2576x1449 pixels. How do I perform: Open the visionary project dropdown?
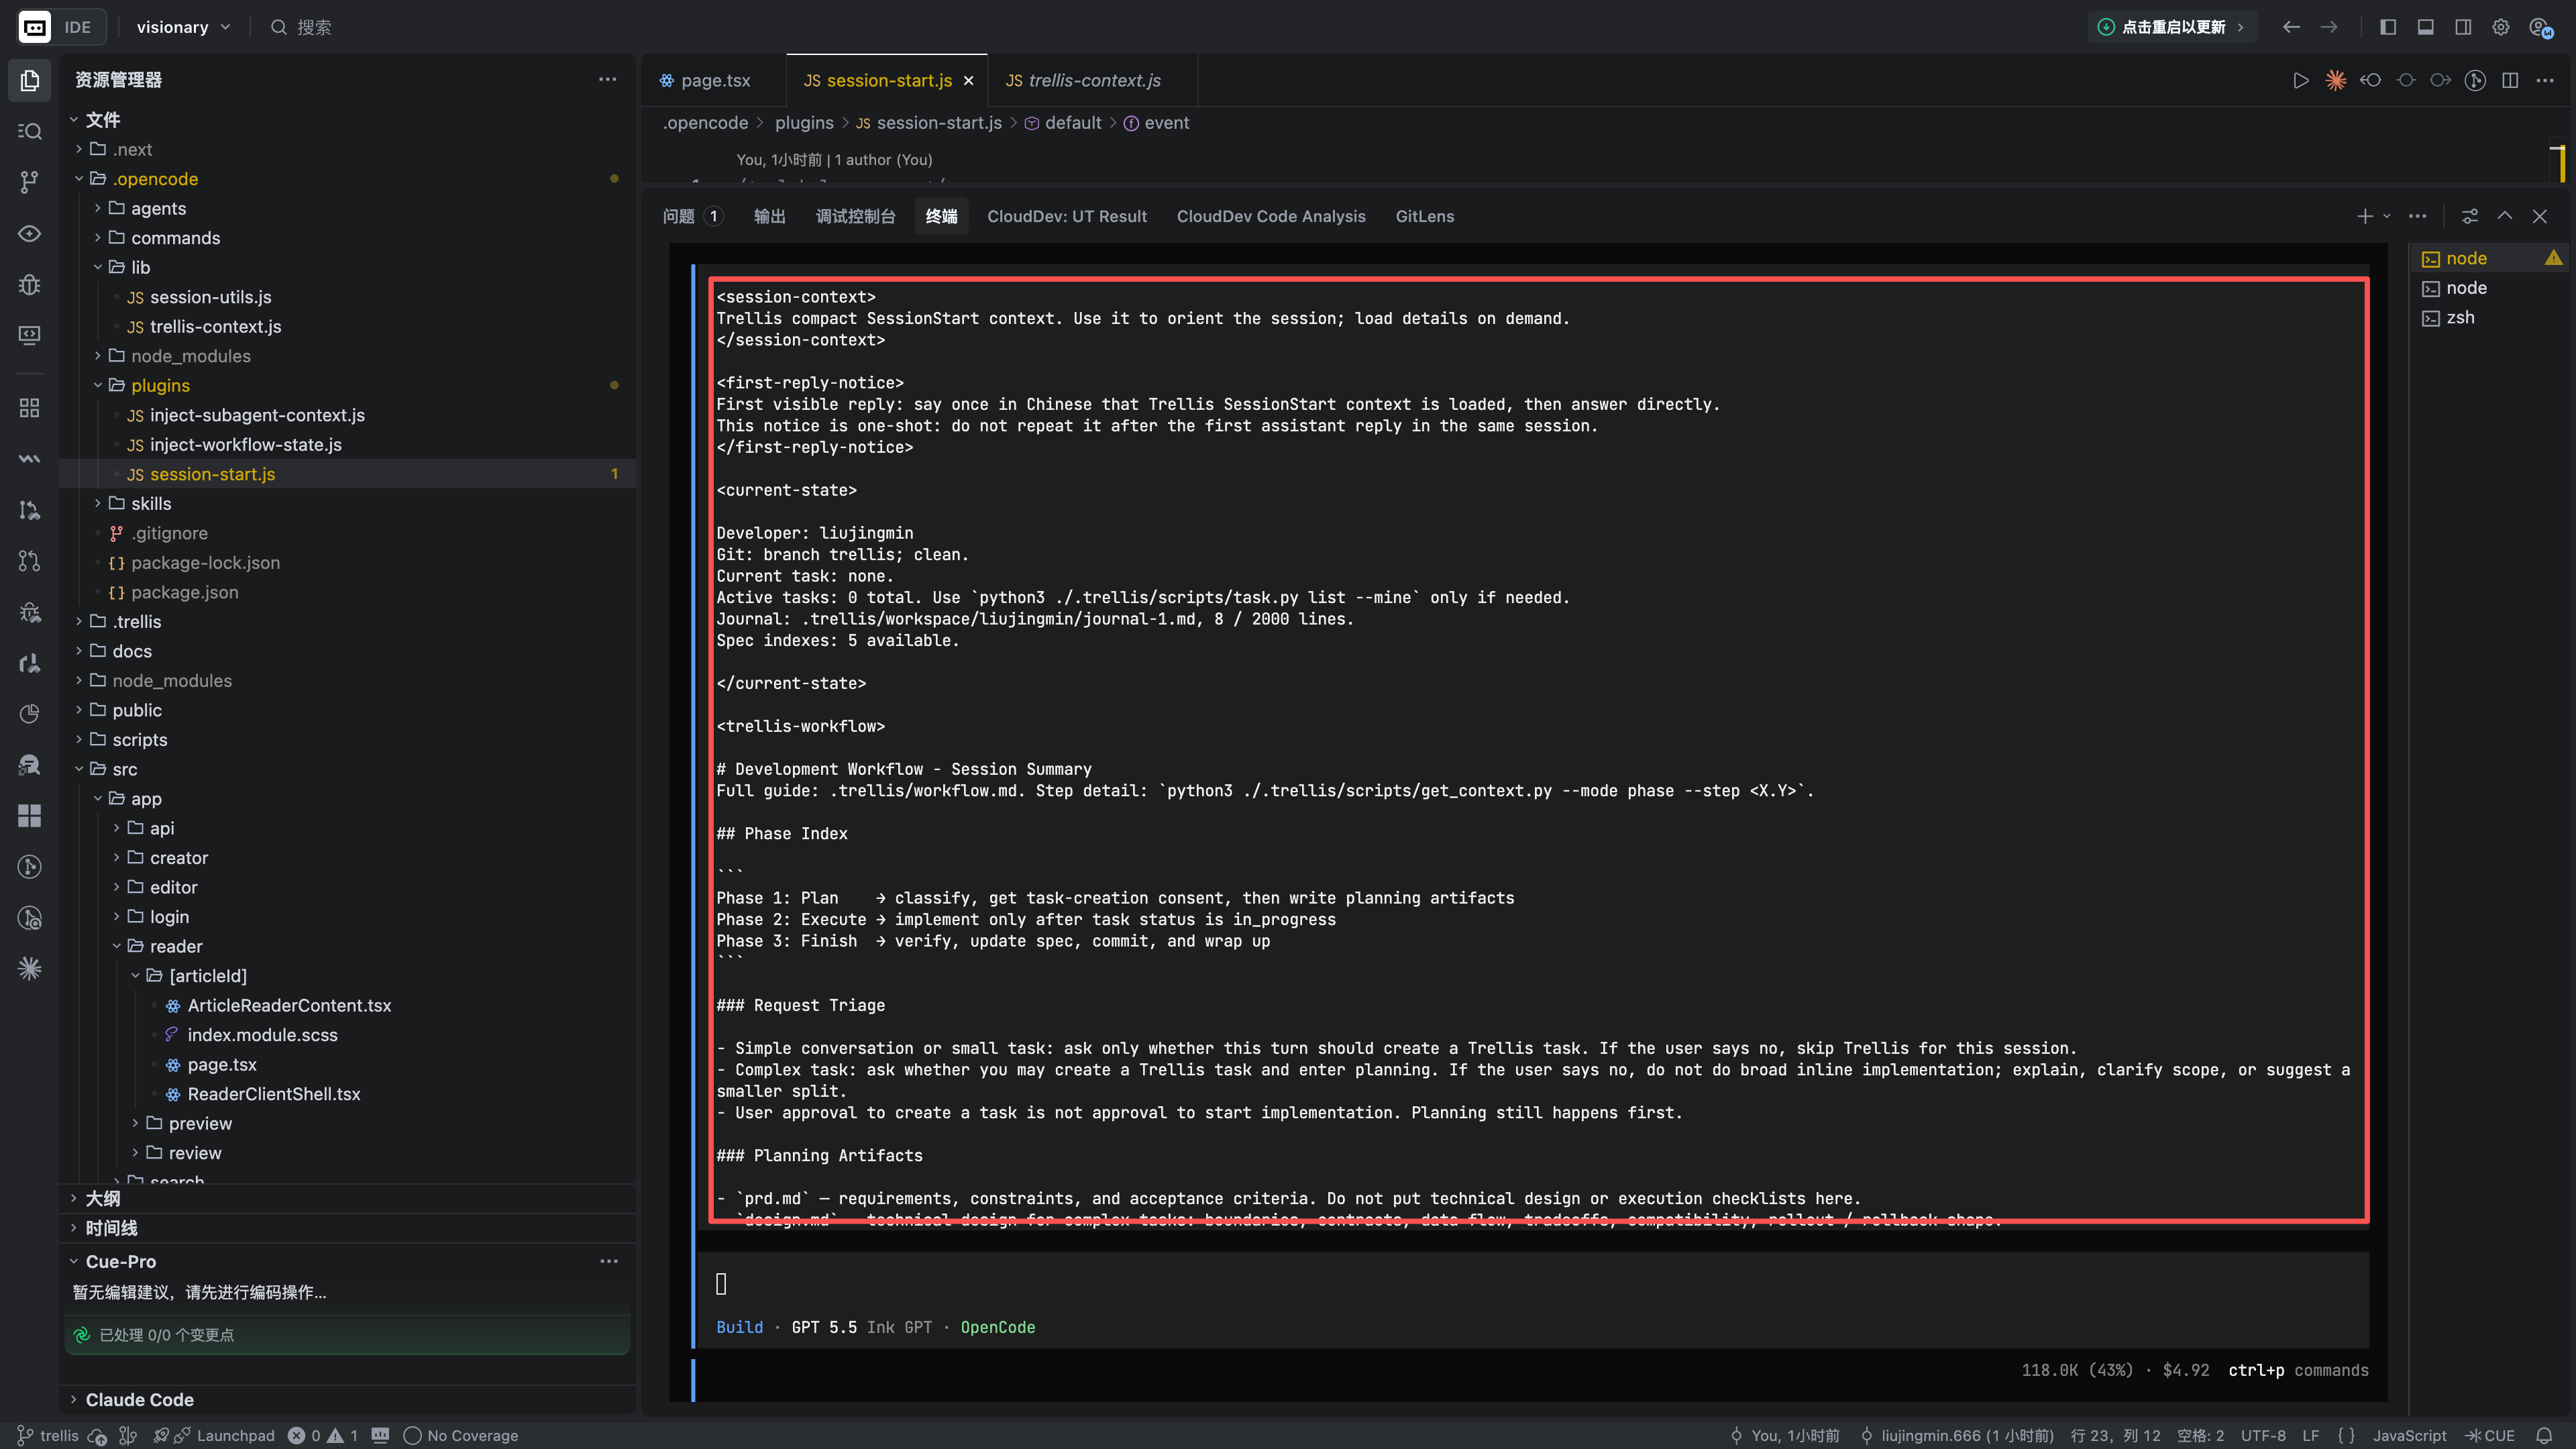click(x=183, y=27)
